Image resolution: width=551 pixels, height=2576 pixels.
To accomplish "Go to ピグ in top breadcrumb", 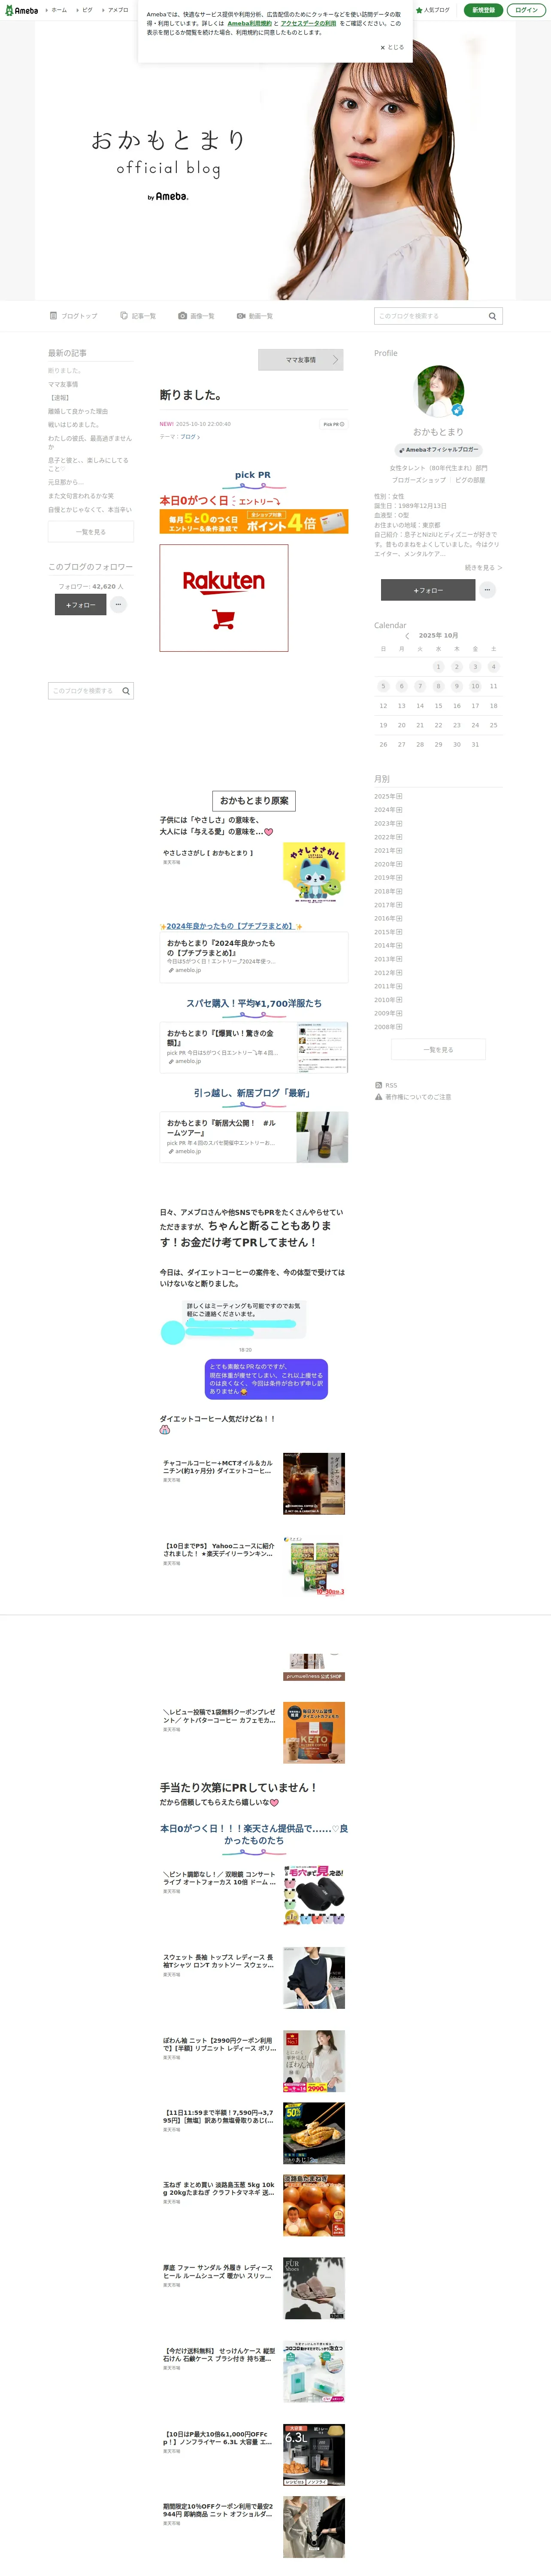I will tap(87, 10).
